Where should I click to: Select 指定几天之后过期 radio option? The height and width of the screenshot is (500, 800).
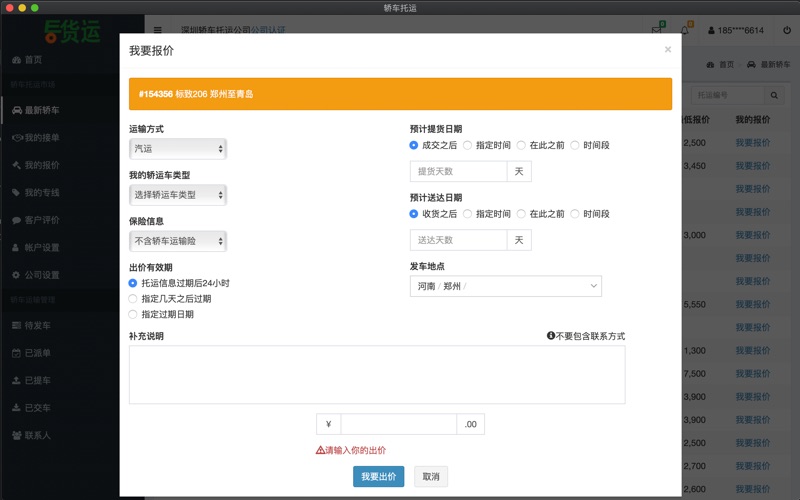[133, 299]
